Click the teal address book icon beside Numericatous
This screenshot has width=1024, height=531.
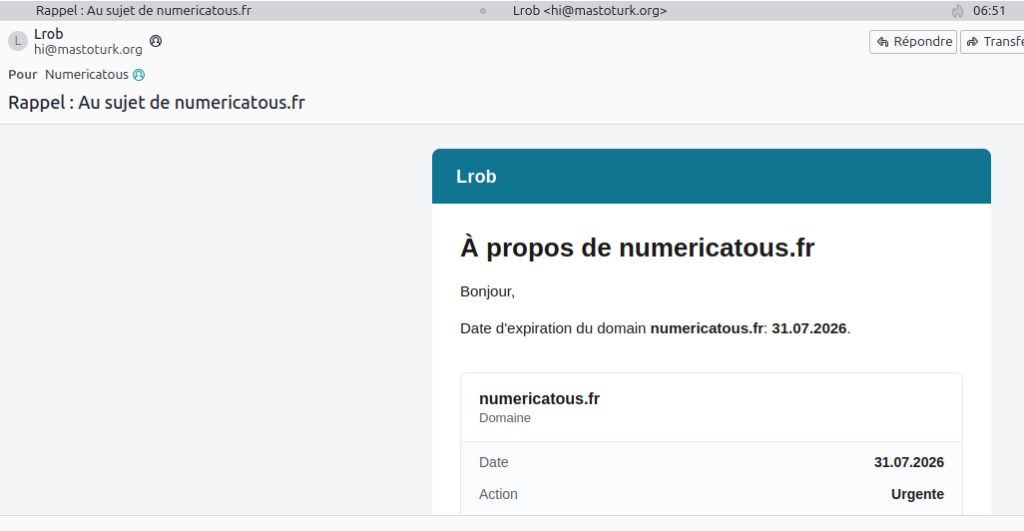pyautogui.click(x=138, y=75)
